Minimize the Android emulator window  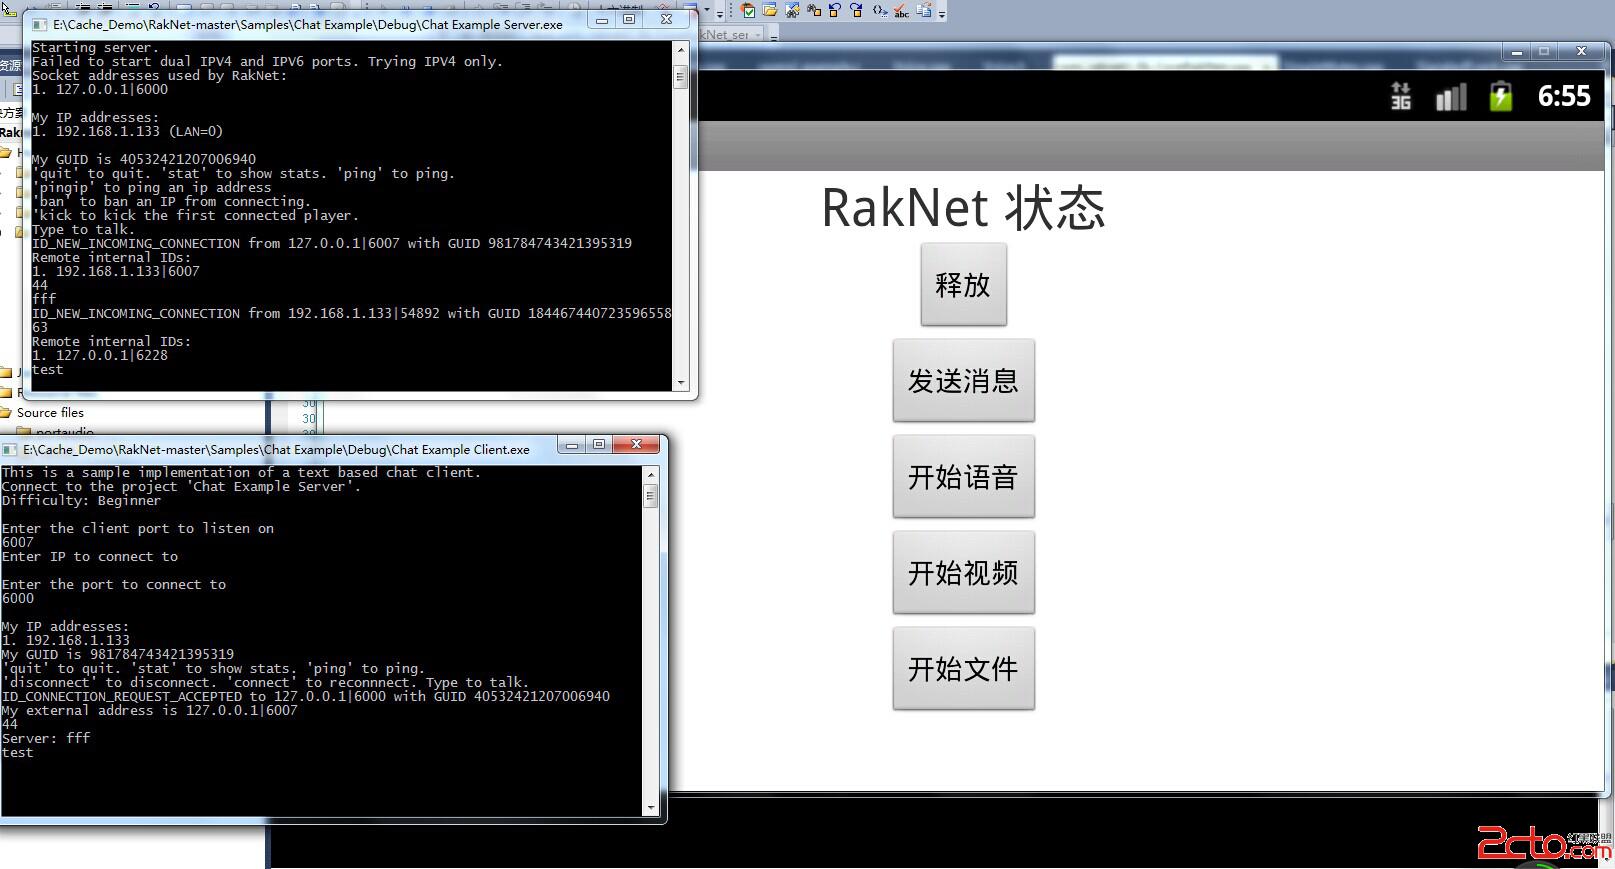(x=1517, y=51)
